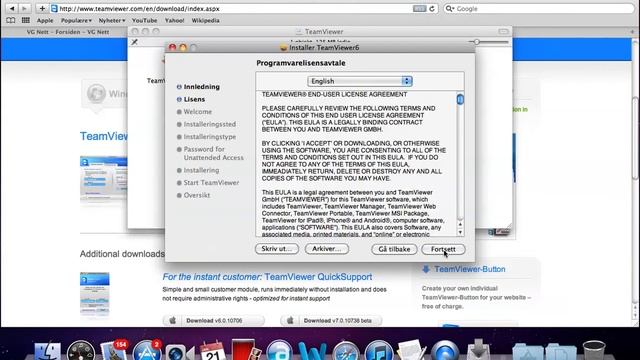This screenshot has width=640, height=360.
Task: Reload the page with the refresh icon
Action: [x=432, y=9]
